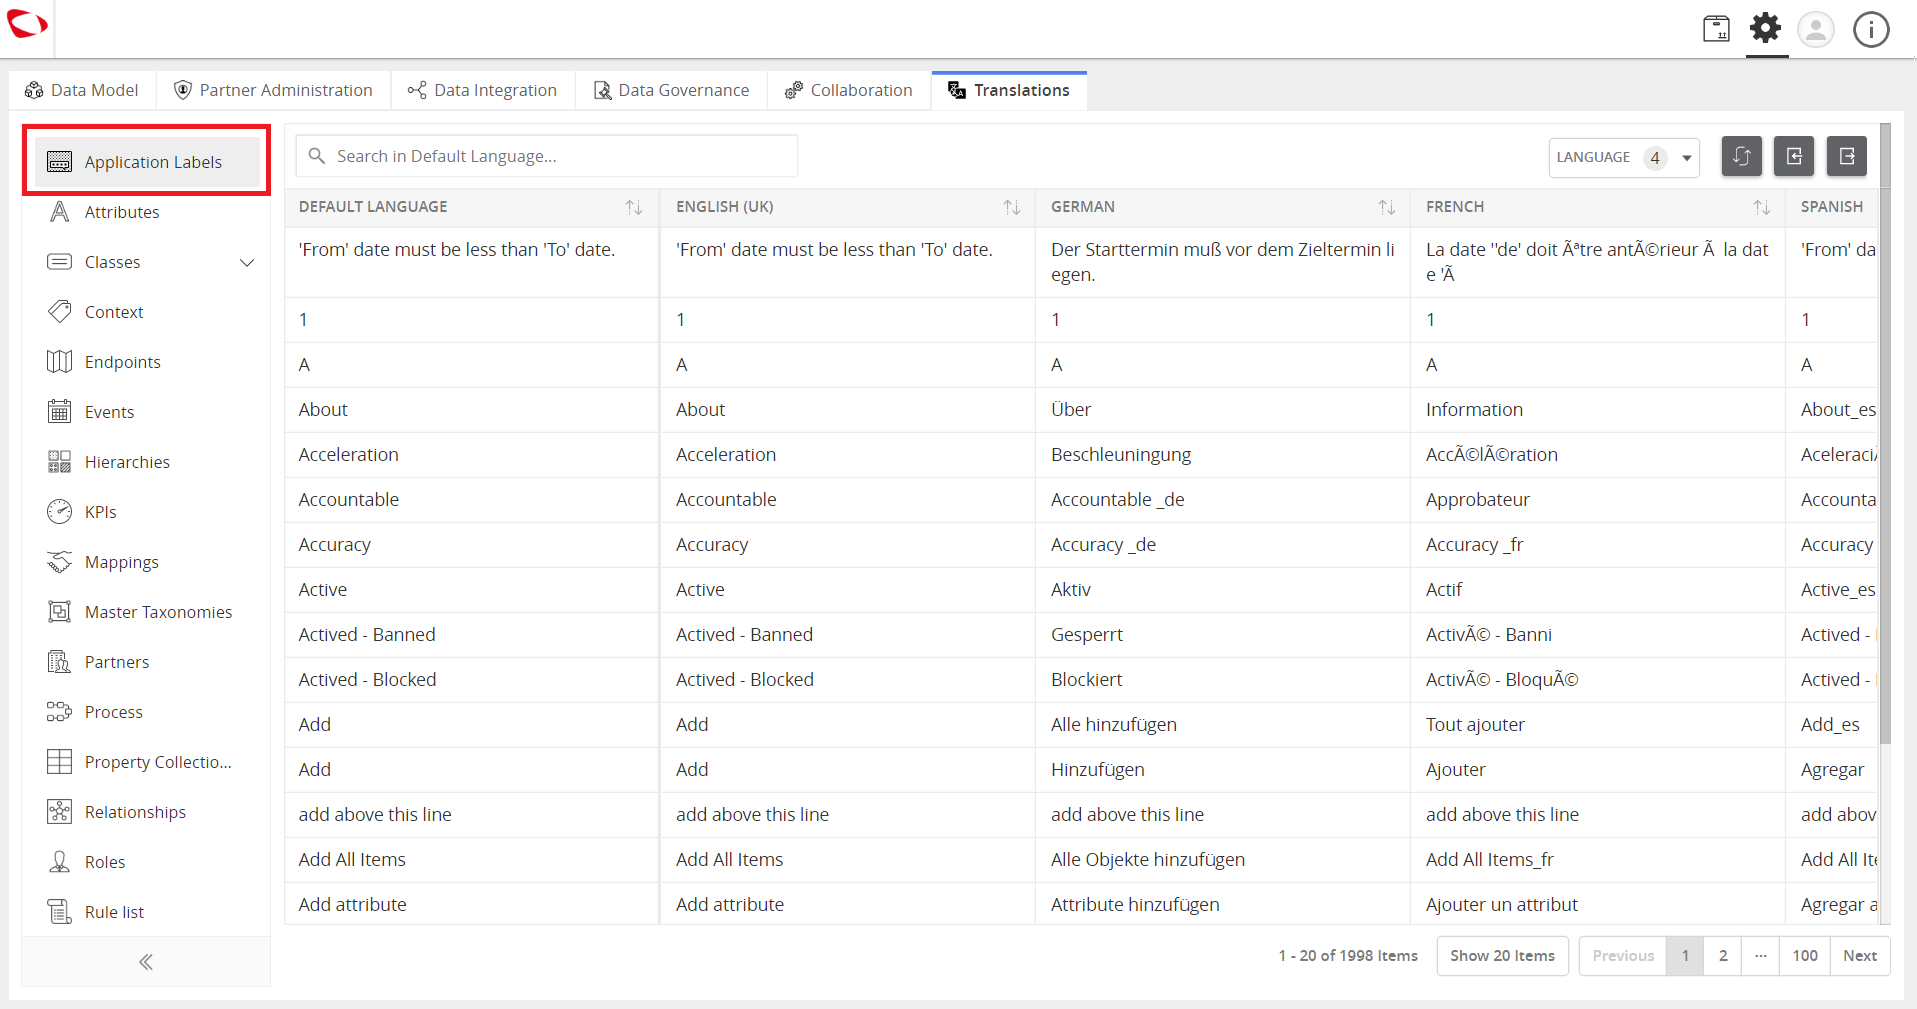Click the Context tag icon
This screenshot has width=1917, height=1009.
(x=60, y=312)
